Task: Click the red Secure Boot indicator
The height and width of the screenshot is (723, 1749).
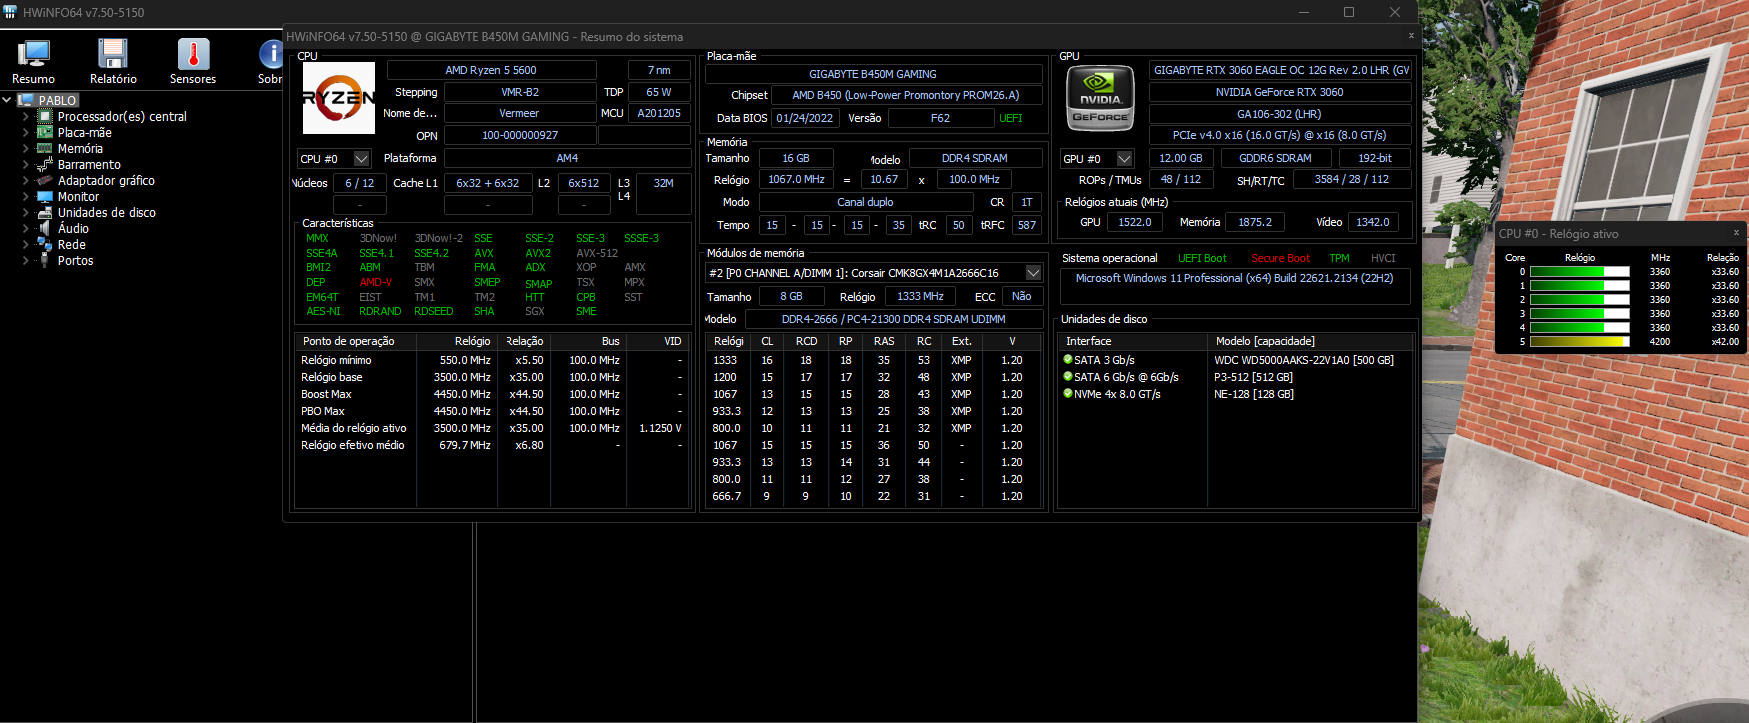Action: (1280, 258)
